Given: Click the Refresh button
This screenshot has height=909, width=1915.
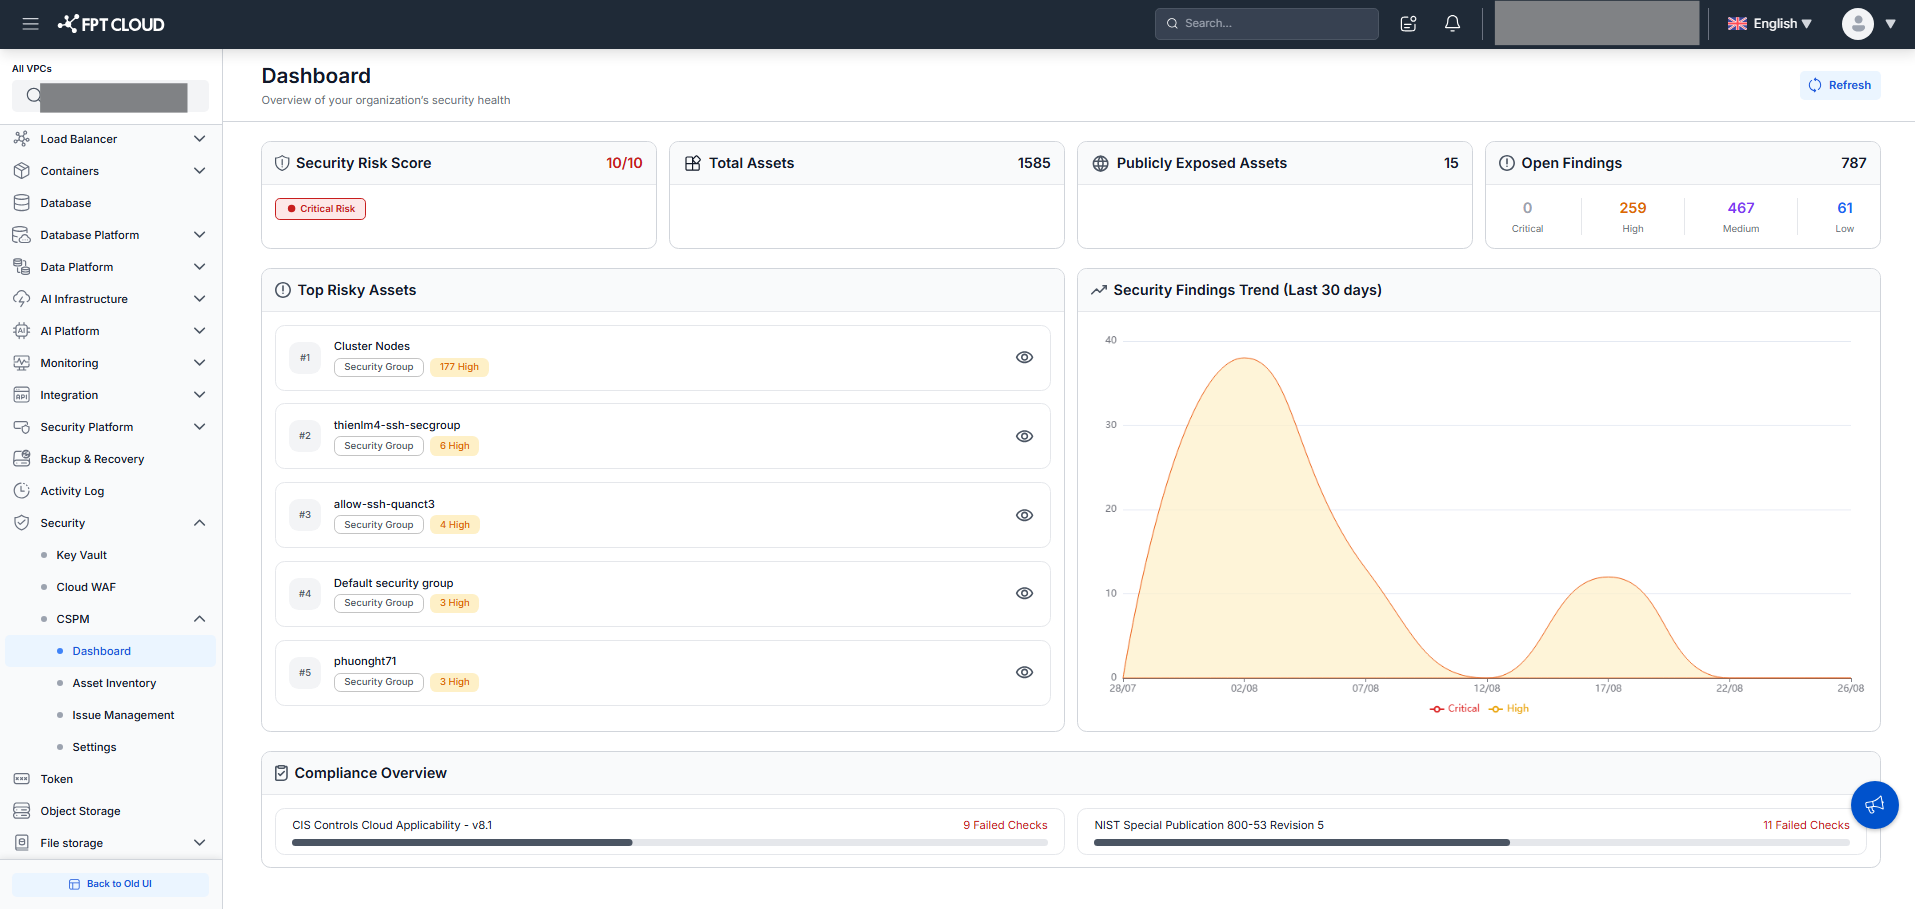Looking at the screenshot, I should click(1840, 85).
